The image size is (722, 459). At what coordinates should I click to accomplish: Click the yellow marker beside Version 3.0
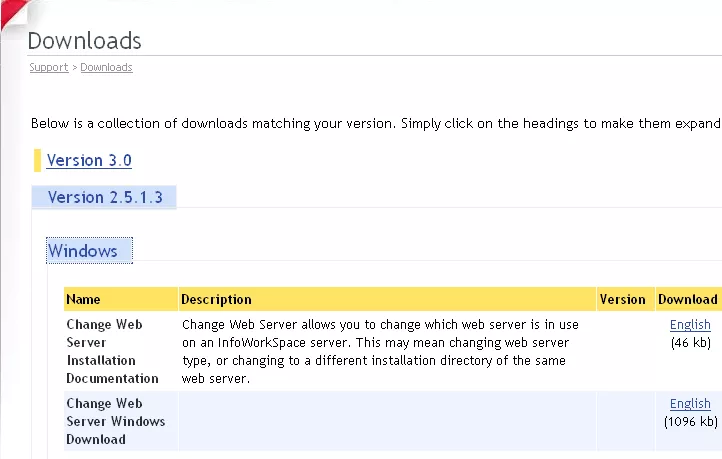tap(37, 160)
